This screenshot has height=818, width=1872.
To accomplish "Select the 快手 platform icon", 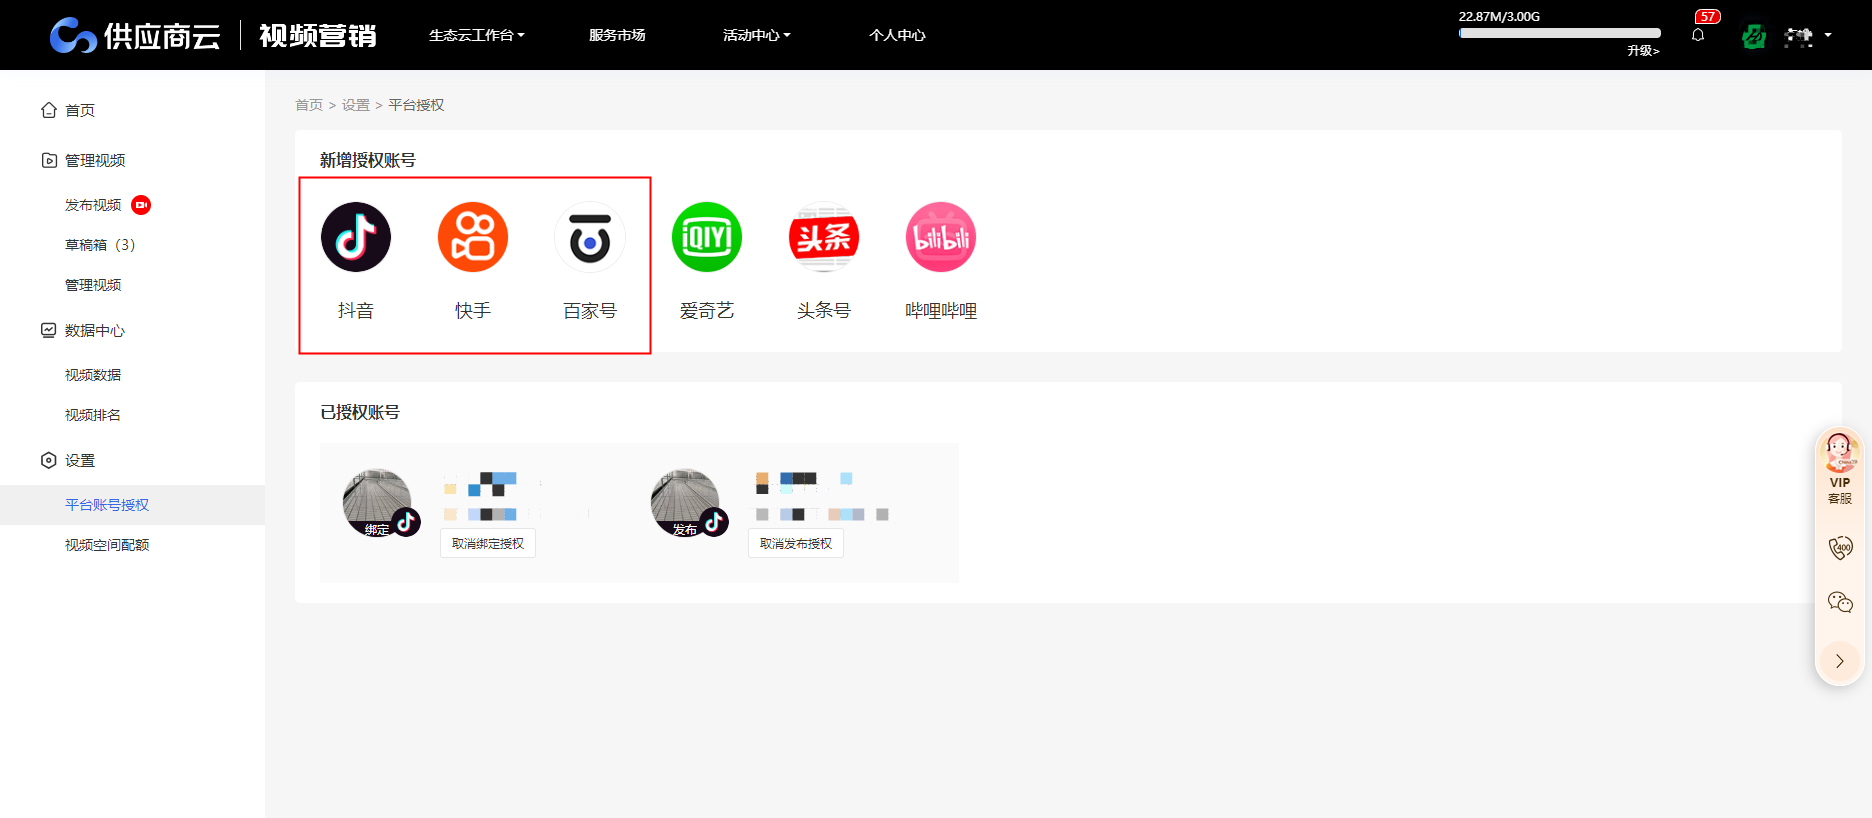I will click(x=473, y=237).
